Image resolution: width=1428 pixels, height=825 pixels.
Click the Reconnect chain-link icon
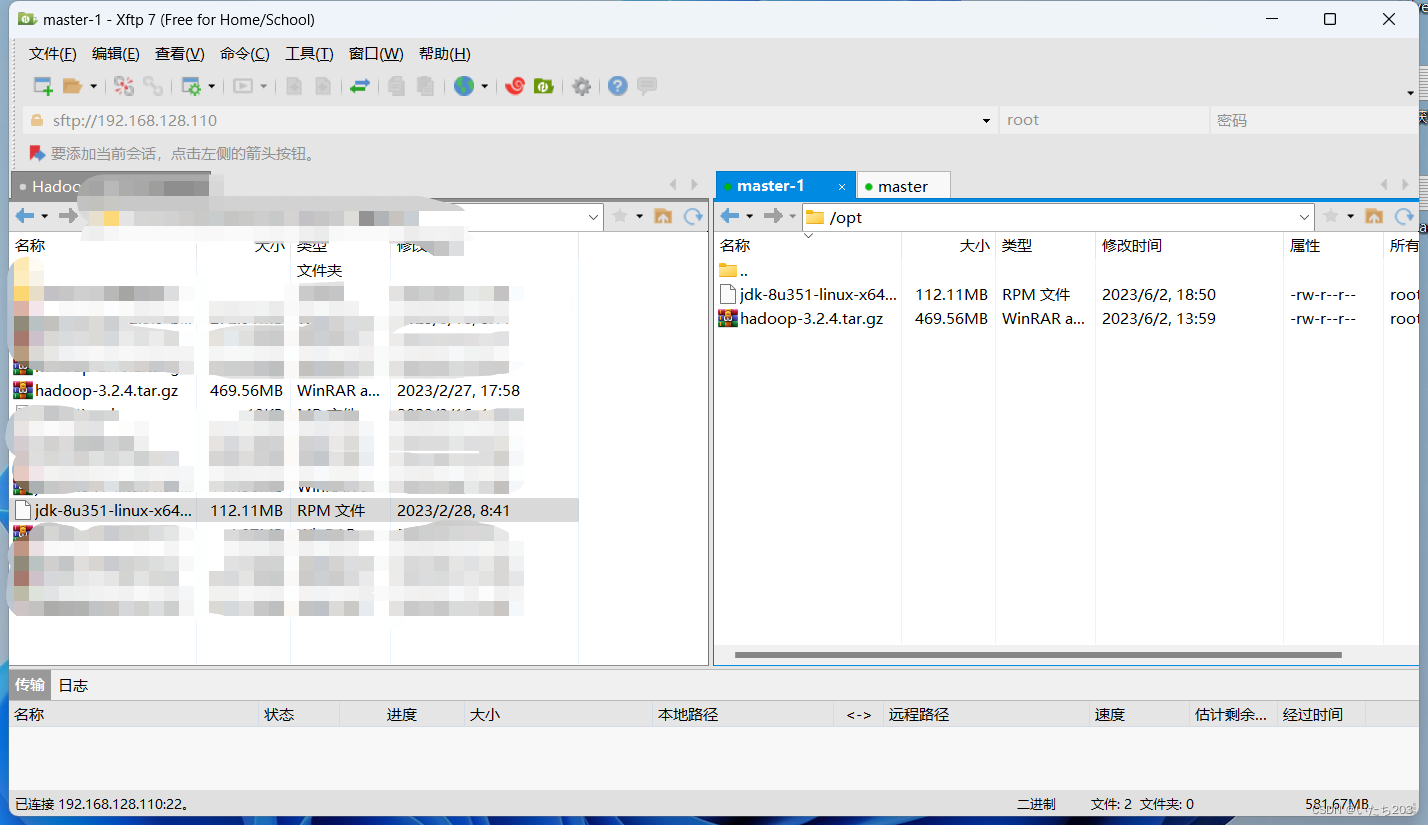[153, 86]
